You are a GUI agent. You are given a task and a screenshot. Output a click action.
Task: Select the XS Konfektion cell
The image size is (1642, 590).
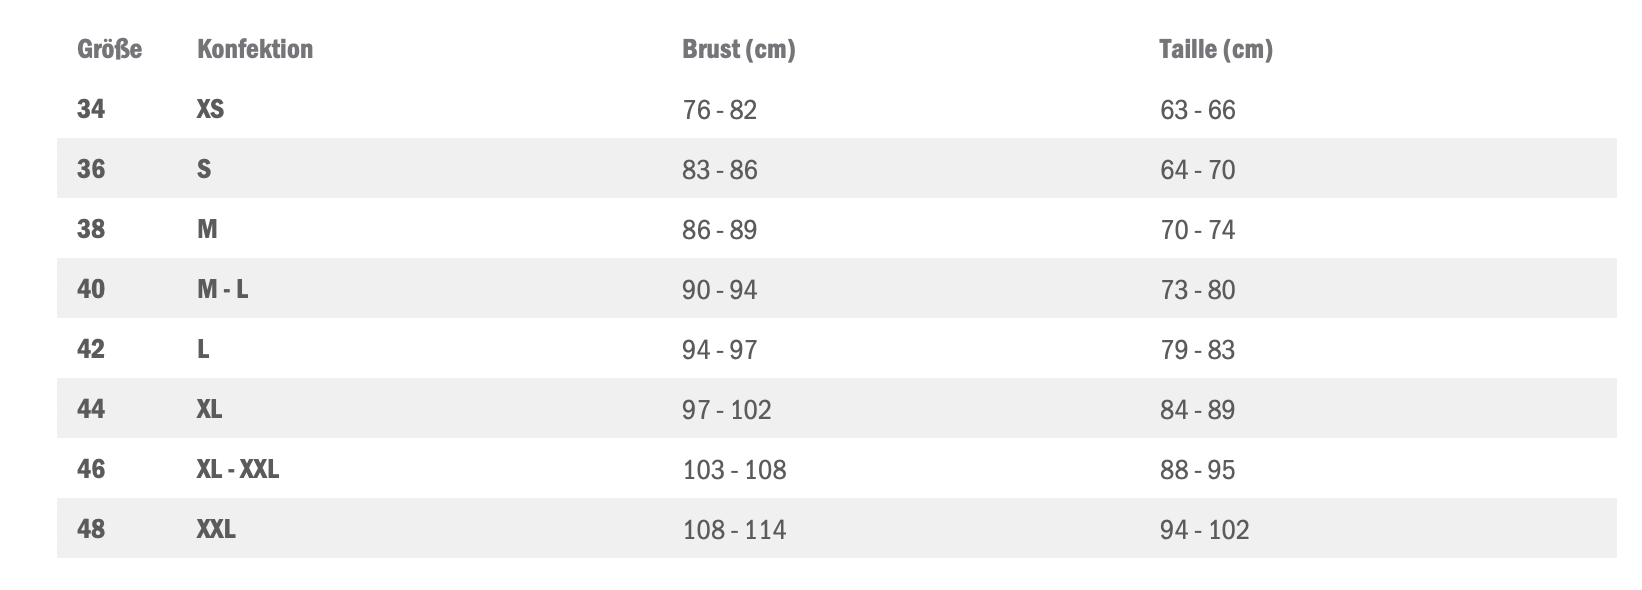(210, 109)
